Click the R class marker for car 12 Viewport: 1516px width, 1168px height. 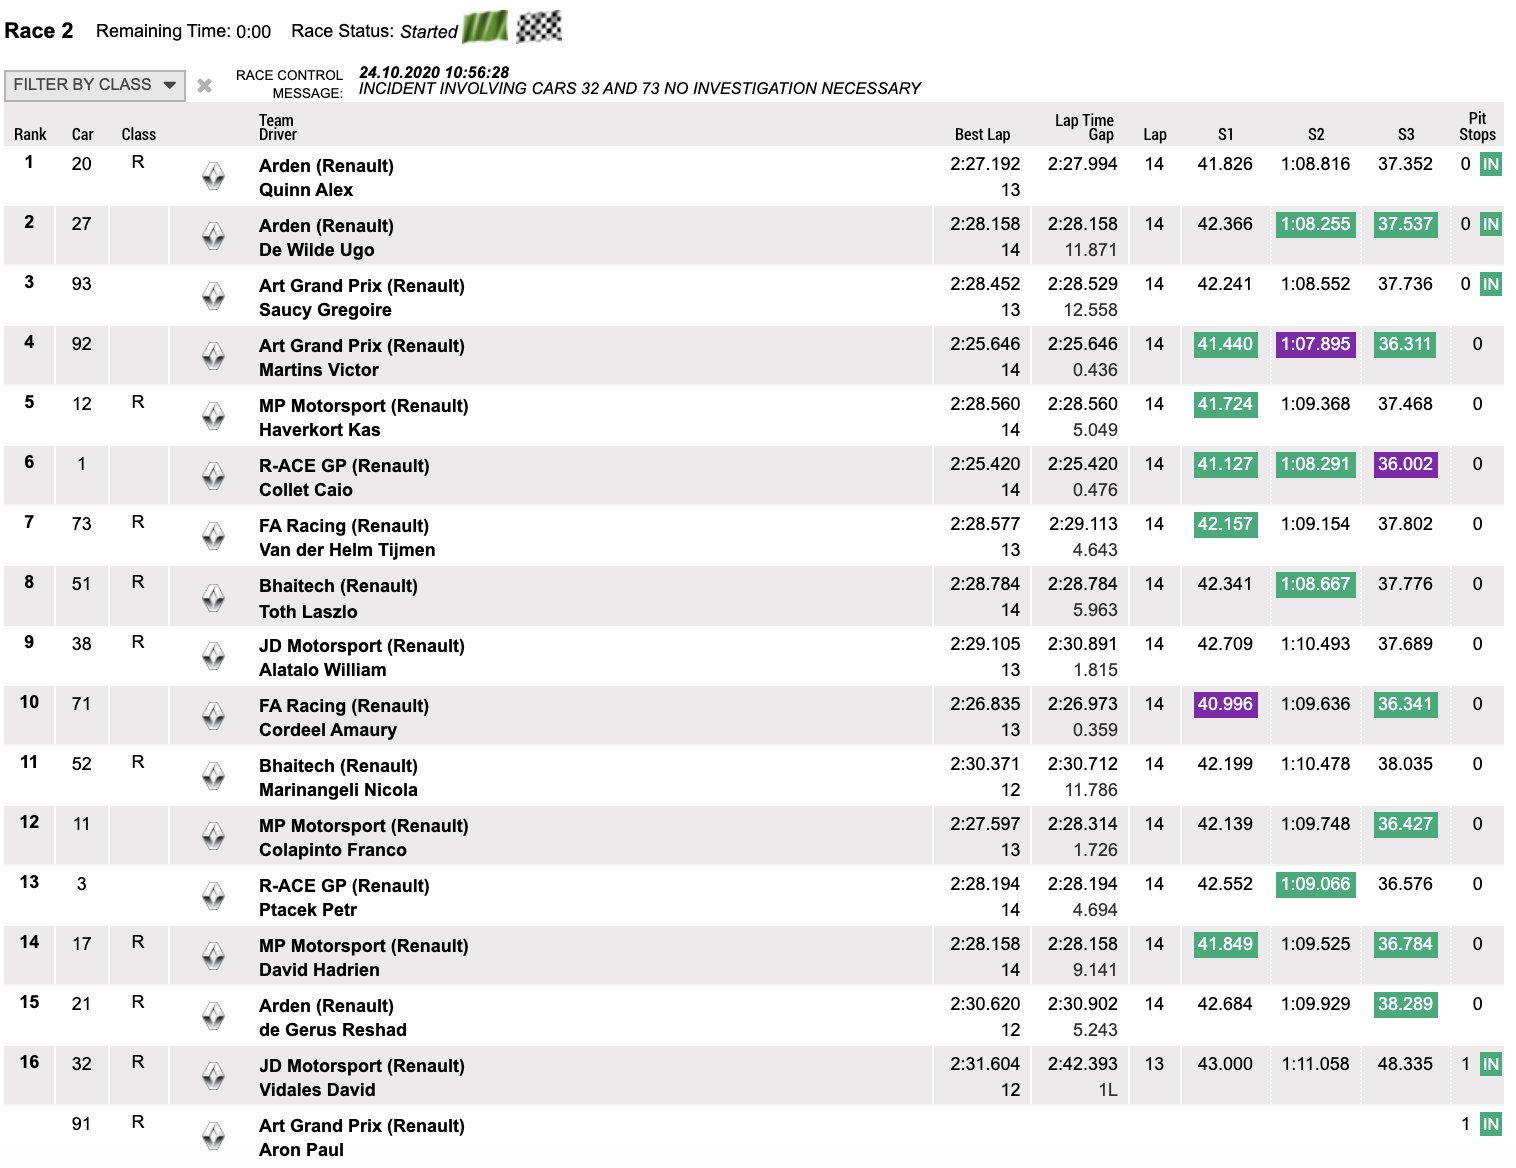pos(138,402)
